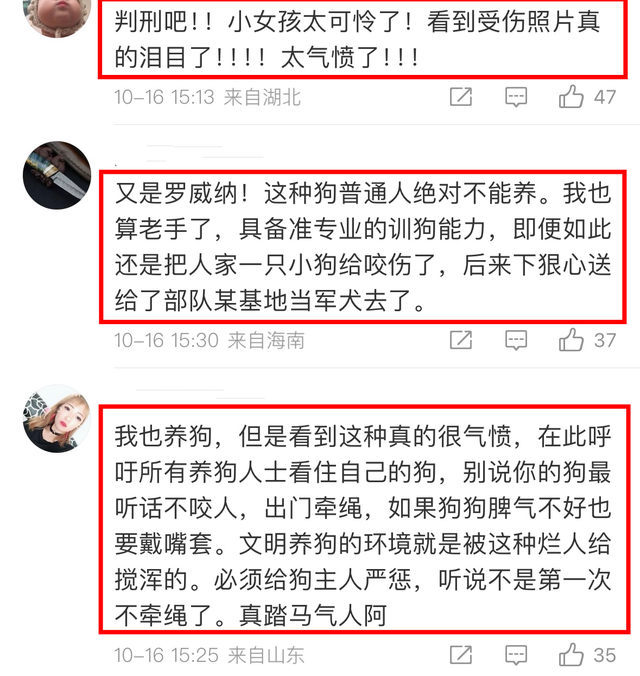
Task: Reply to the 10-16 15:30 comment
Action: click(516, 340)
